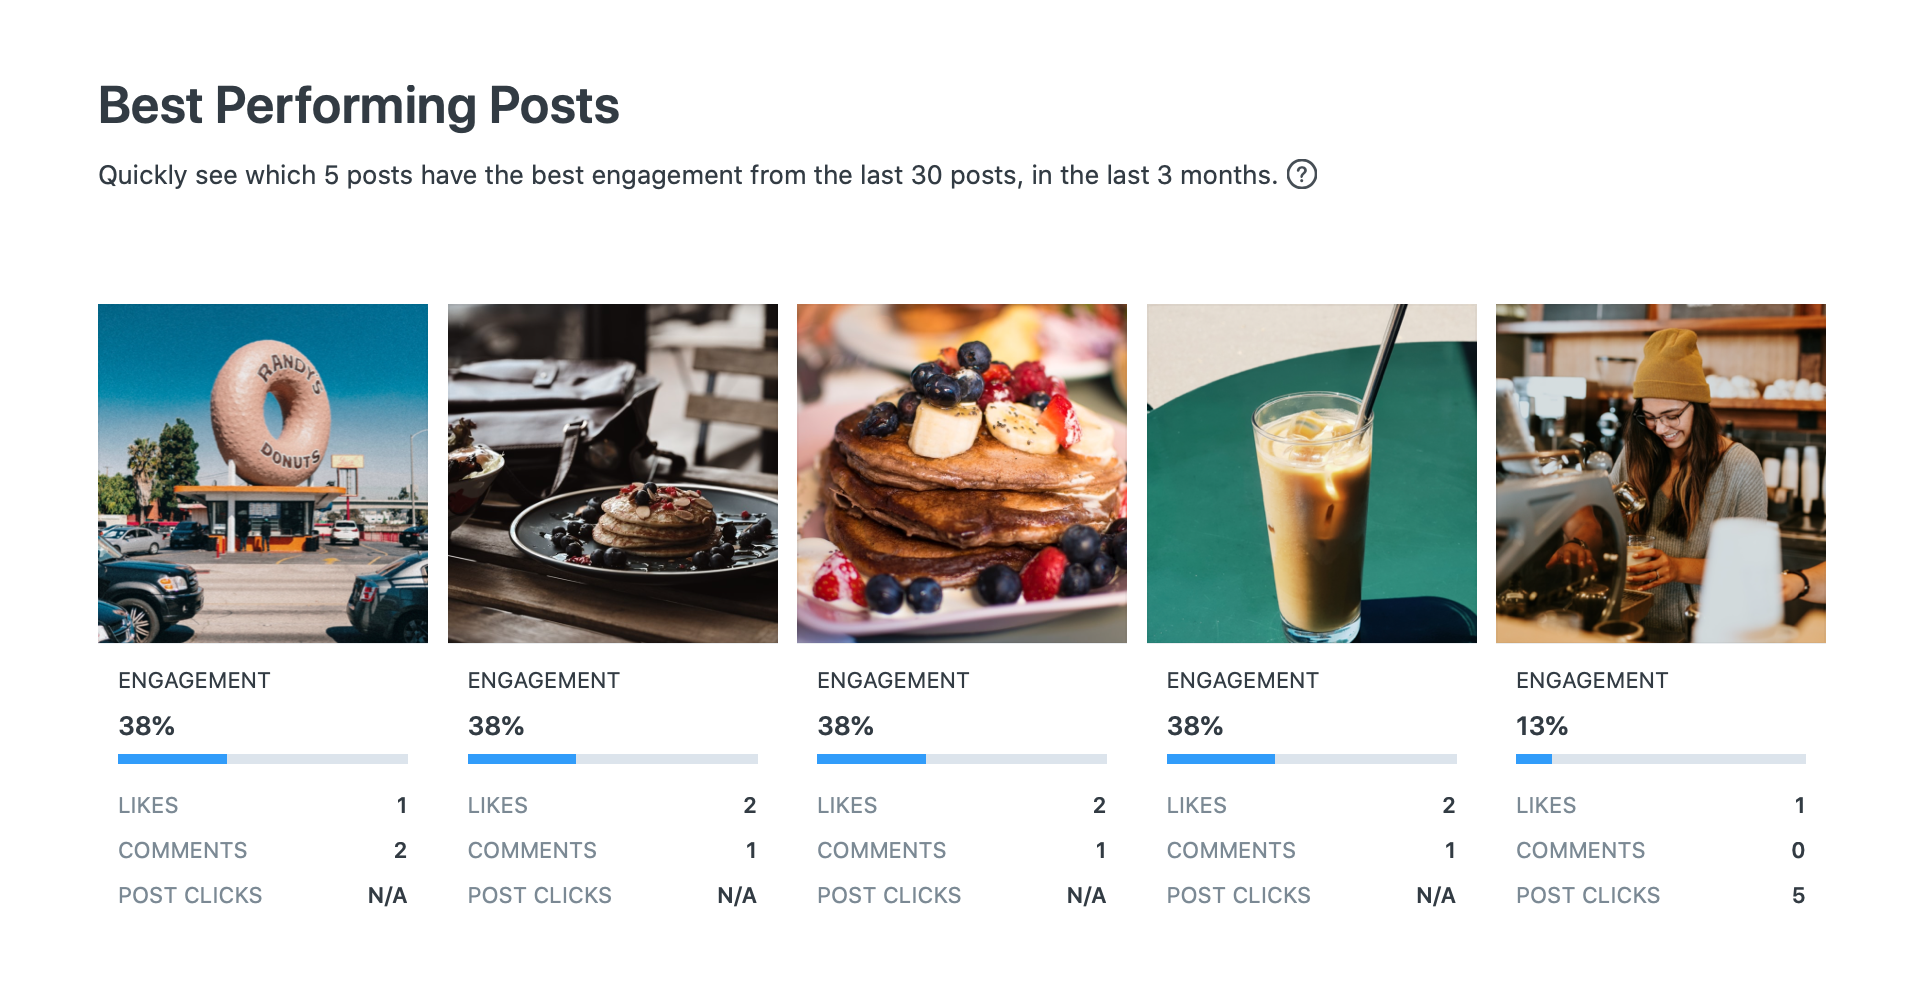
Task: Click the iced coffee post engagement bar
Action: pos(1311,759)
